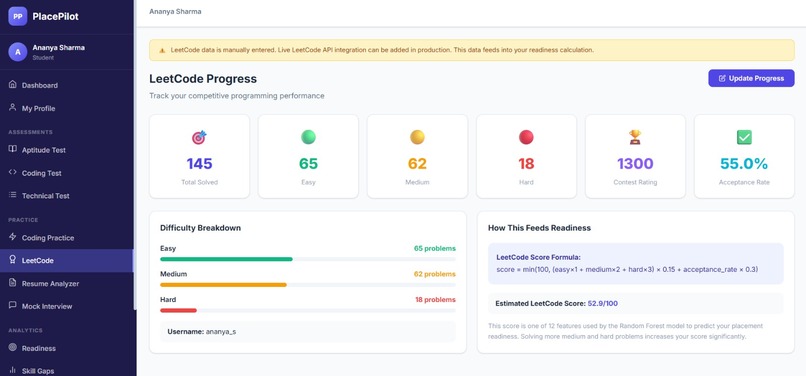Click the Student role label in sidebar
806x376 pixels.
(x=43, y=58)
